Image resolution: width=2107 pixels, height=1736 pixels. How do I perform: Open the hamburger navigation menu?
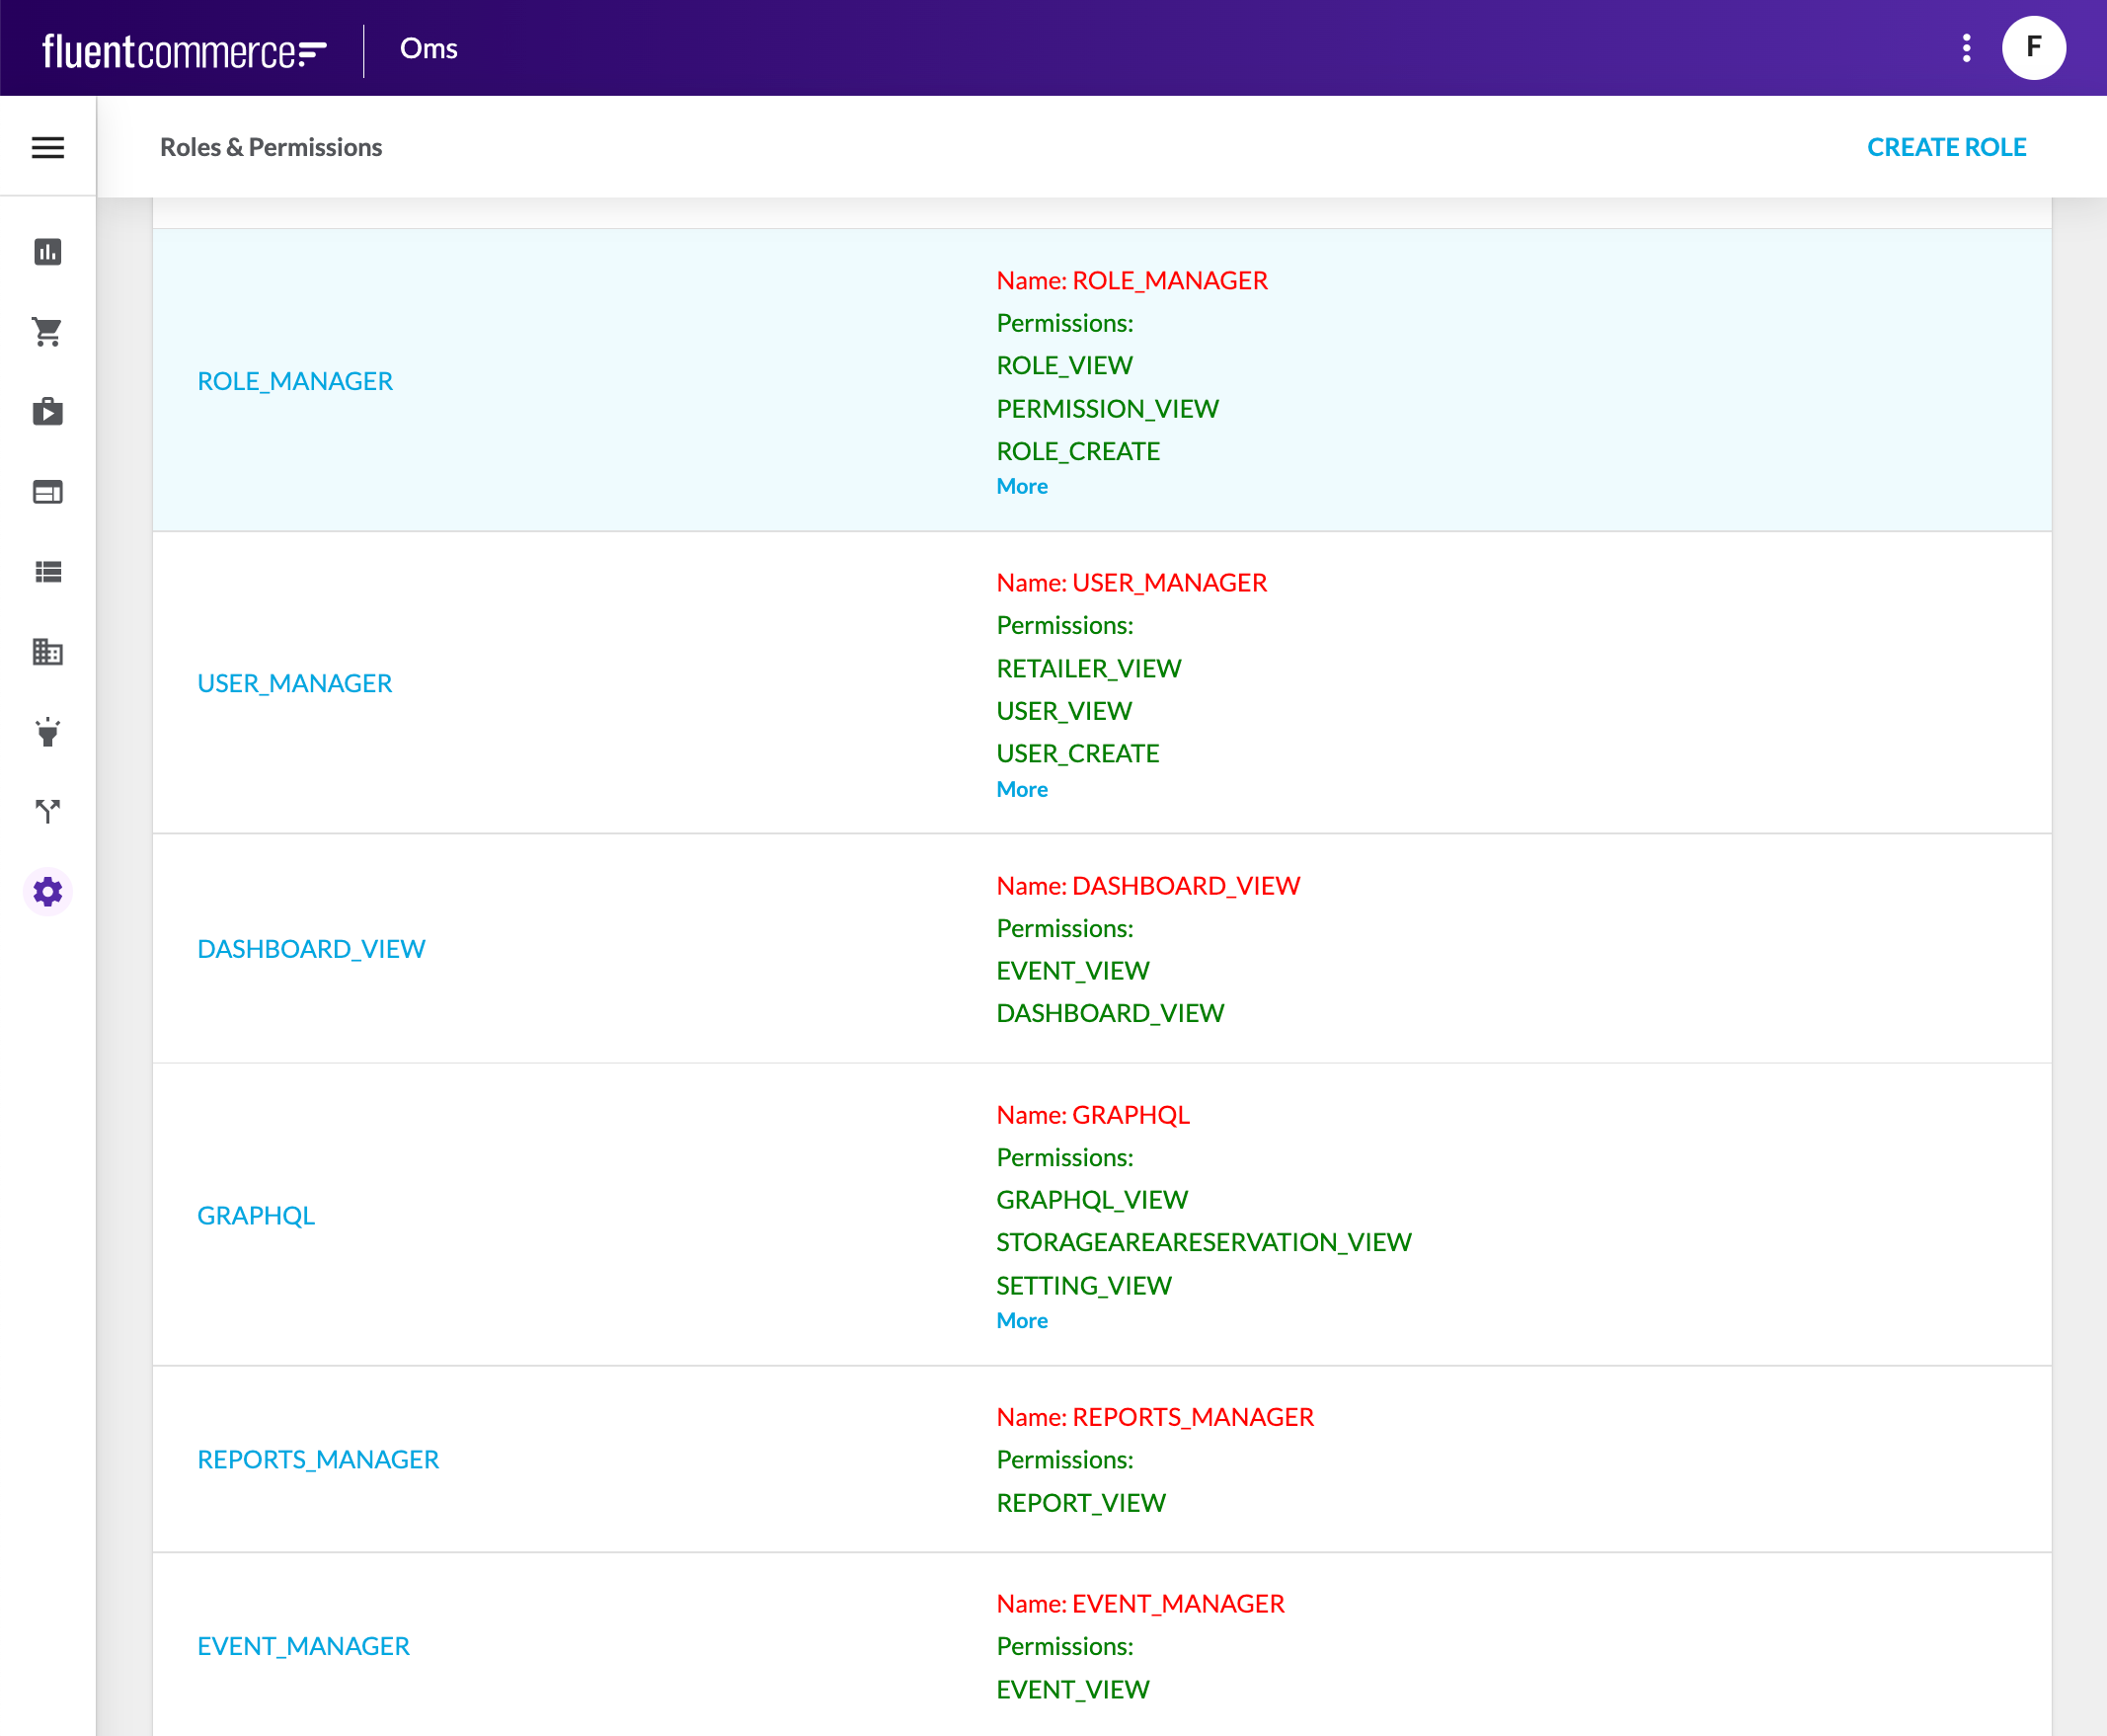(48, 148)
